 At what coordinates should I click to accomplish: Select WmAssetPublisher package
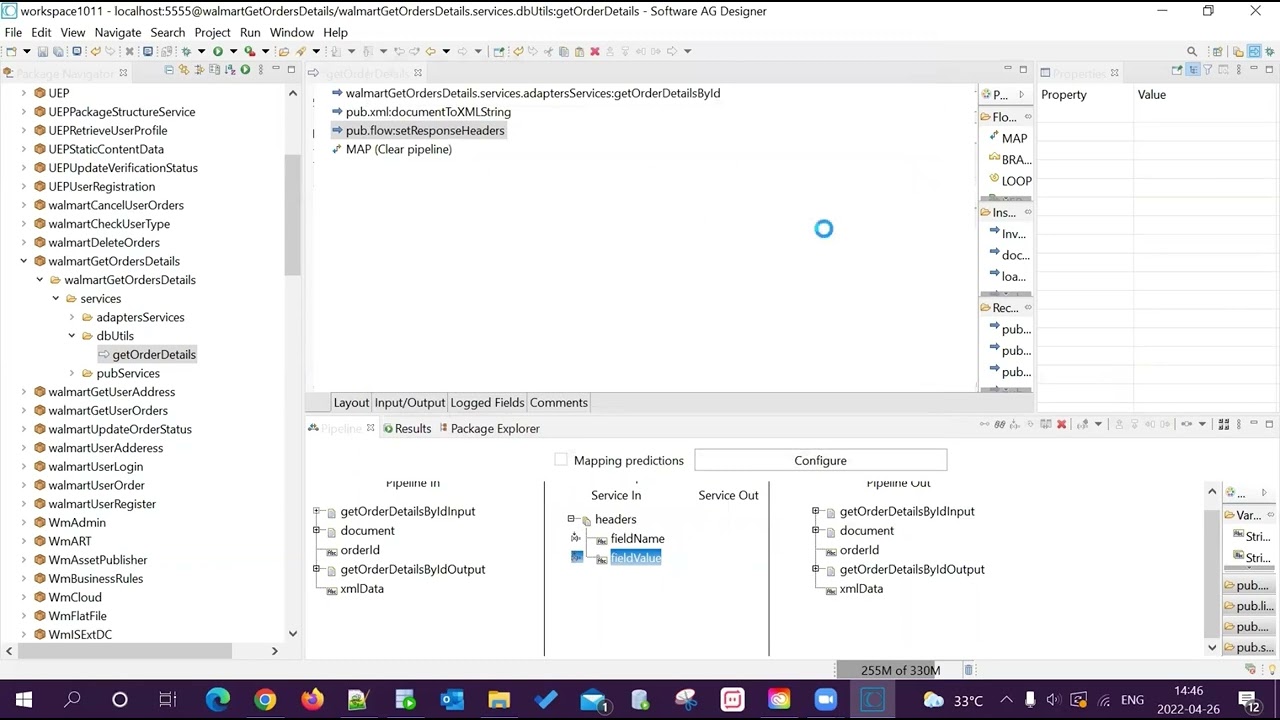(98, 560)
